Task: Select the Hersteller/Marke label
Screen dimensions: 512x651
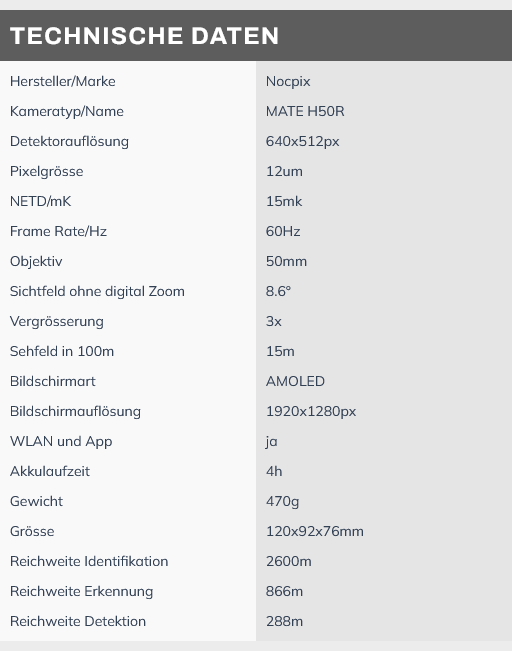Action: (x=63, y=81)
